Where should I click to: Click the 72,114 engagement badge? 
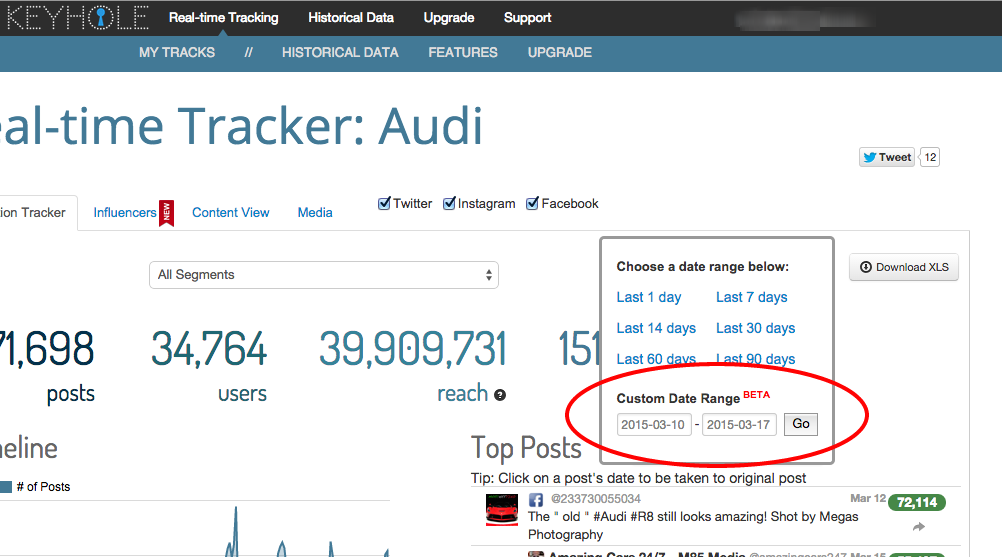[x=917, y=503]
